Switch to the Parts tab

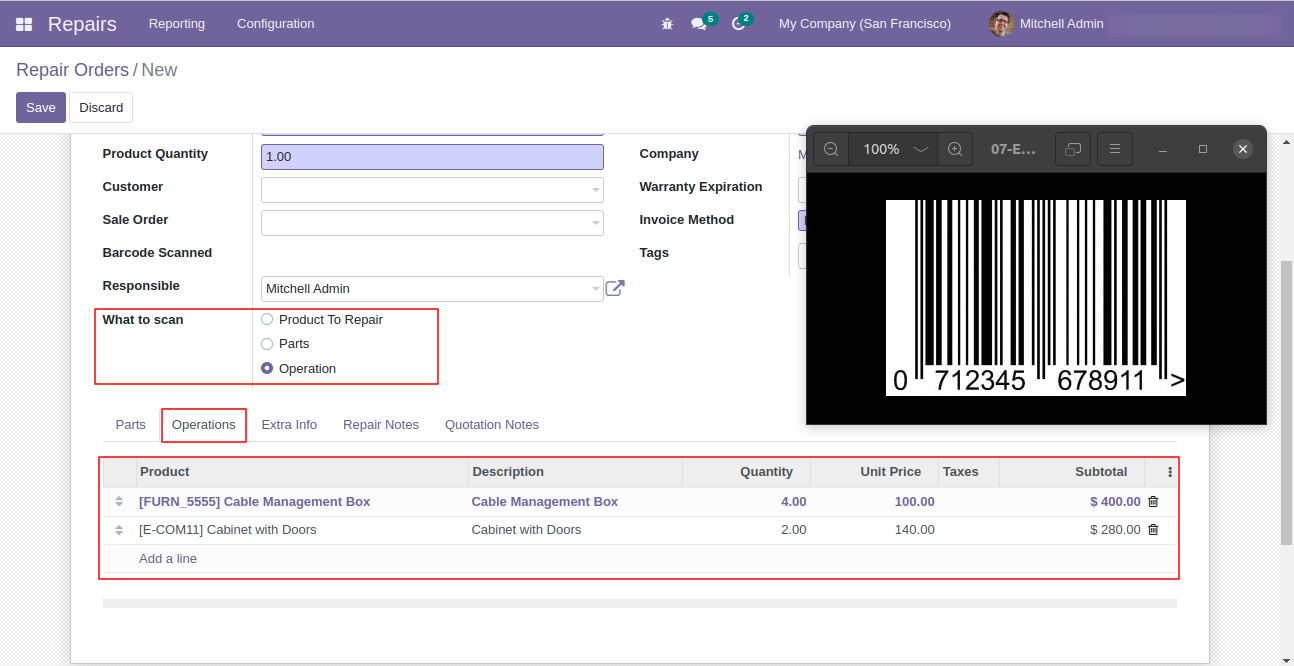(131, 425)
